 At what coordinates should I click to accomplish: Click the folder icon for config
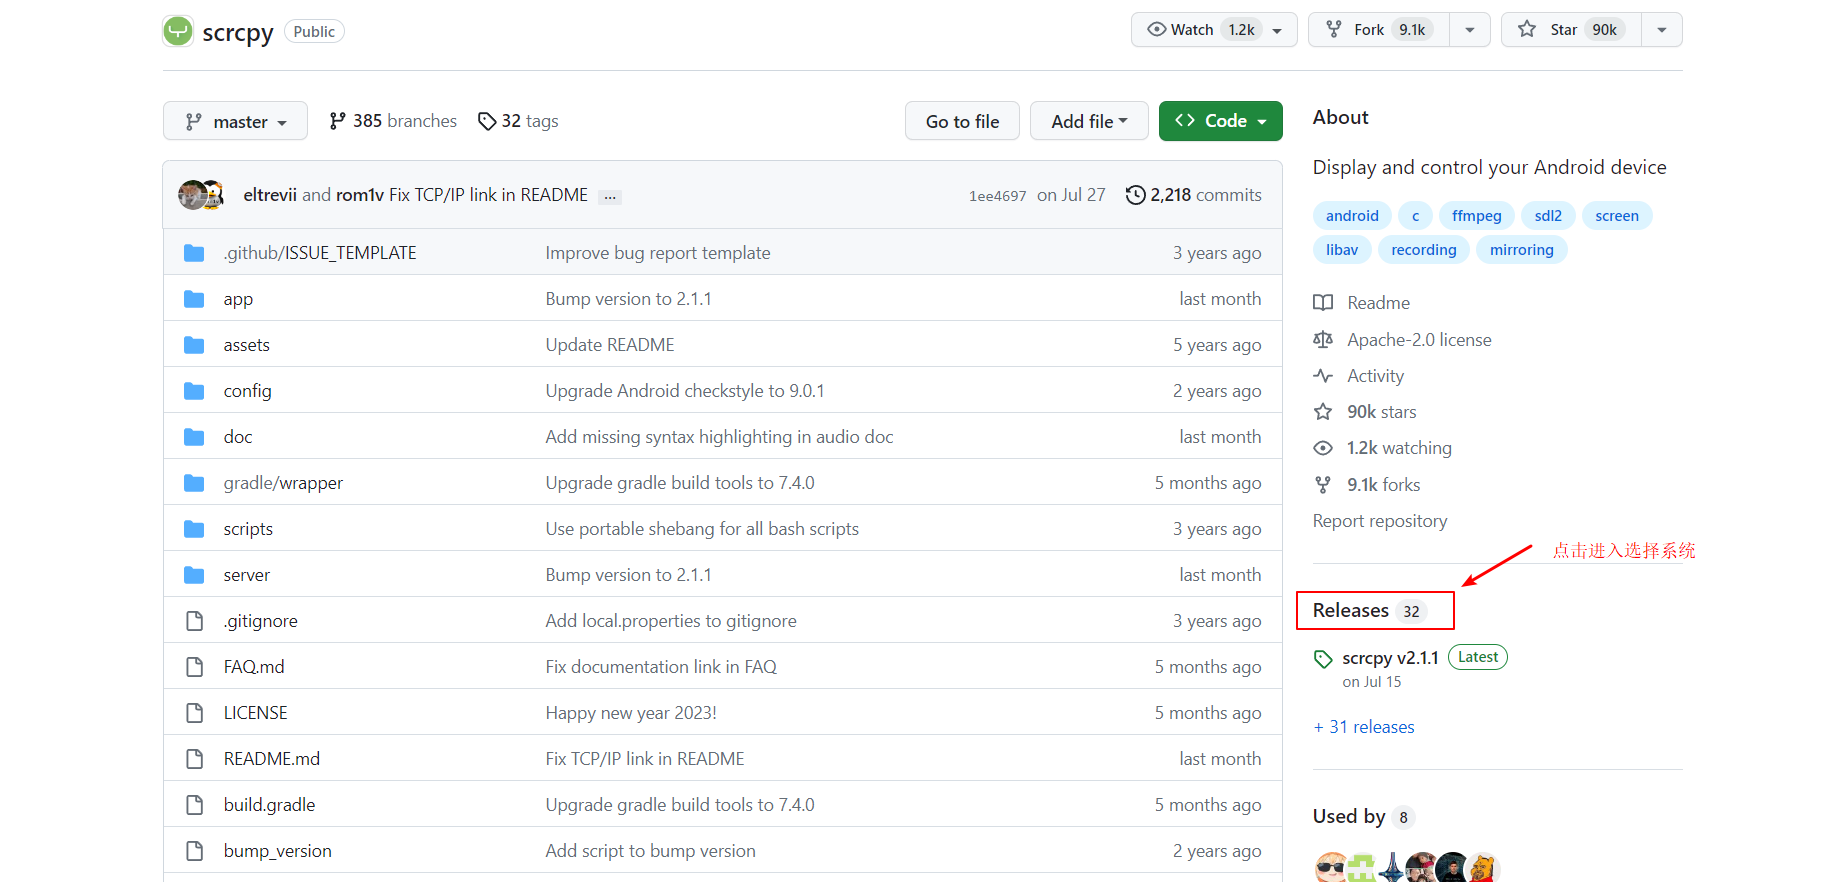click(x=194, y=391)
